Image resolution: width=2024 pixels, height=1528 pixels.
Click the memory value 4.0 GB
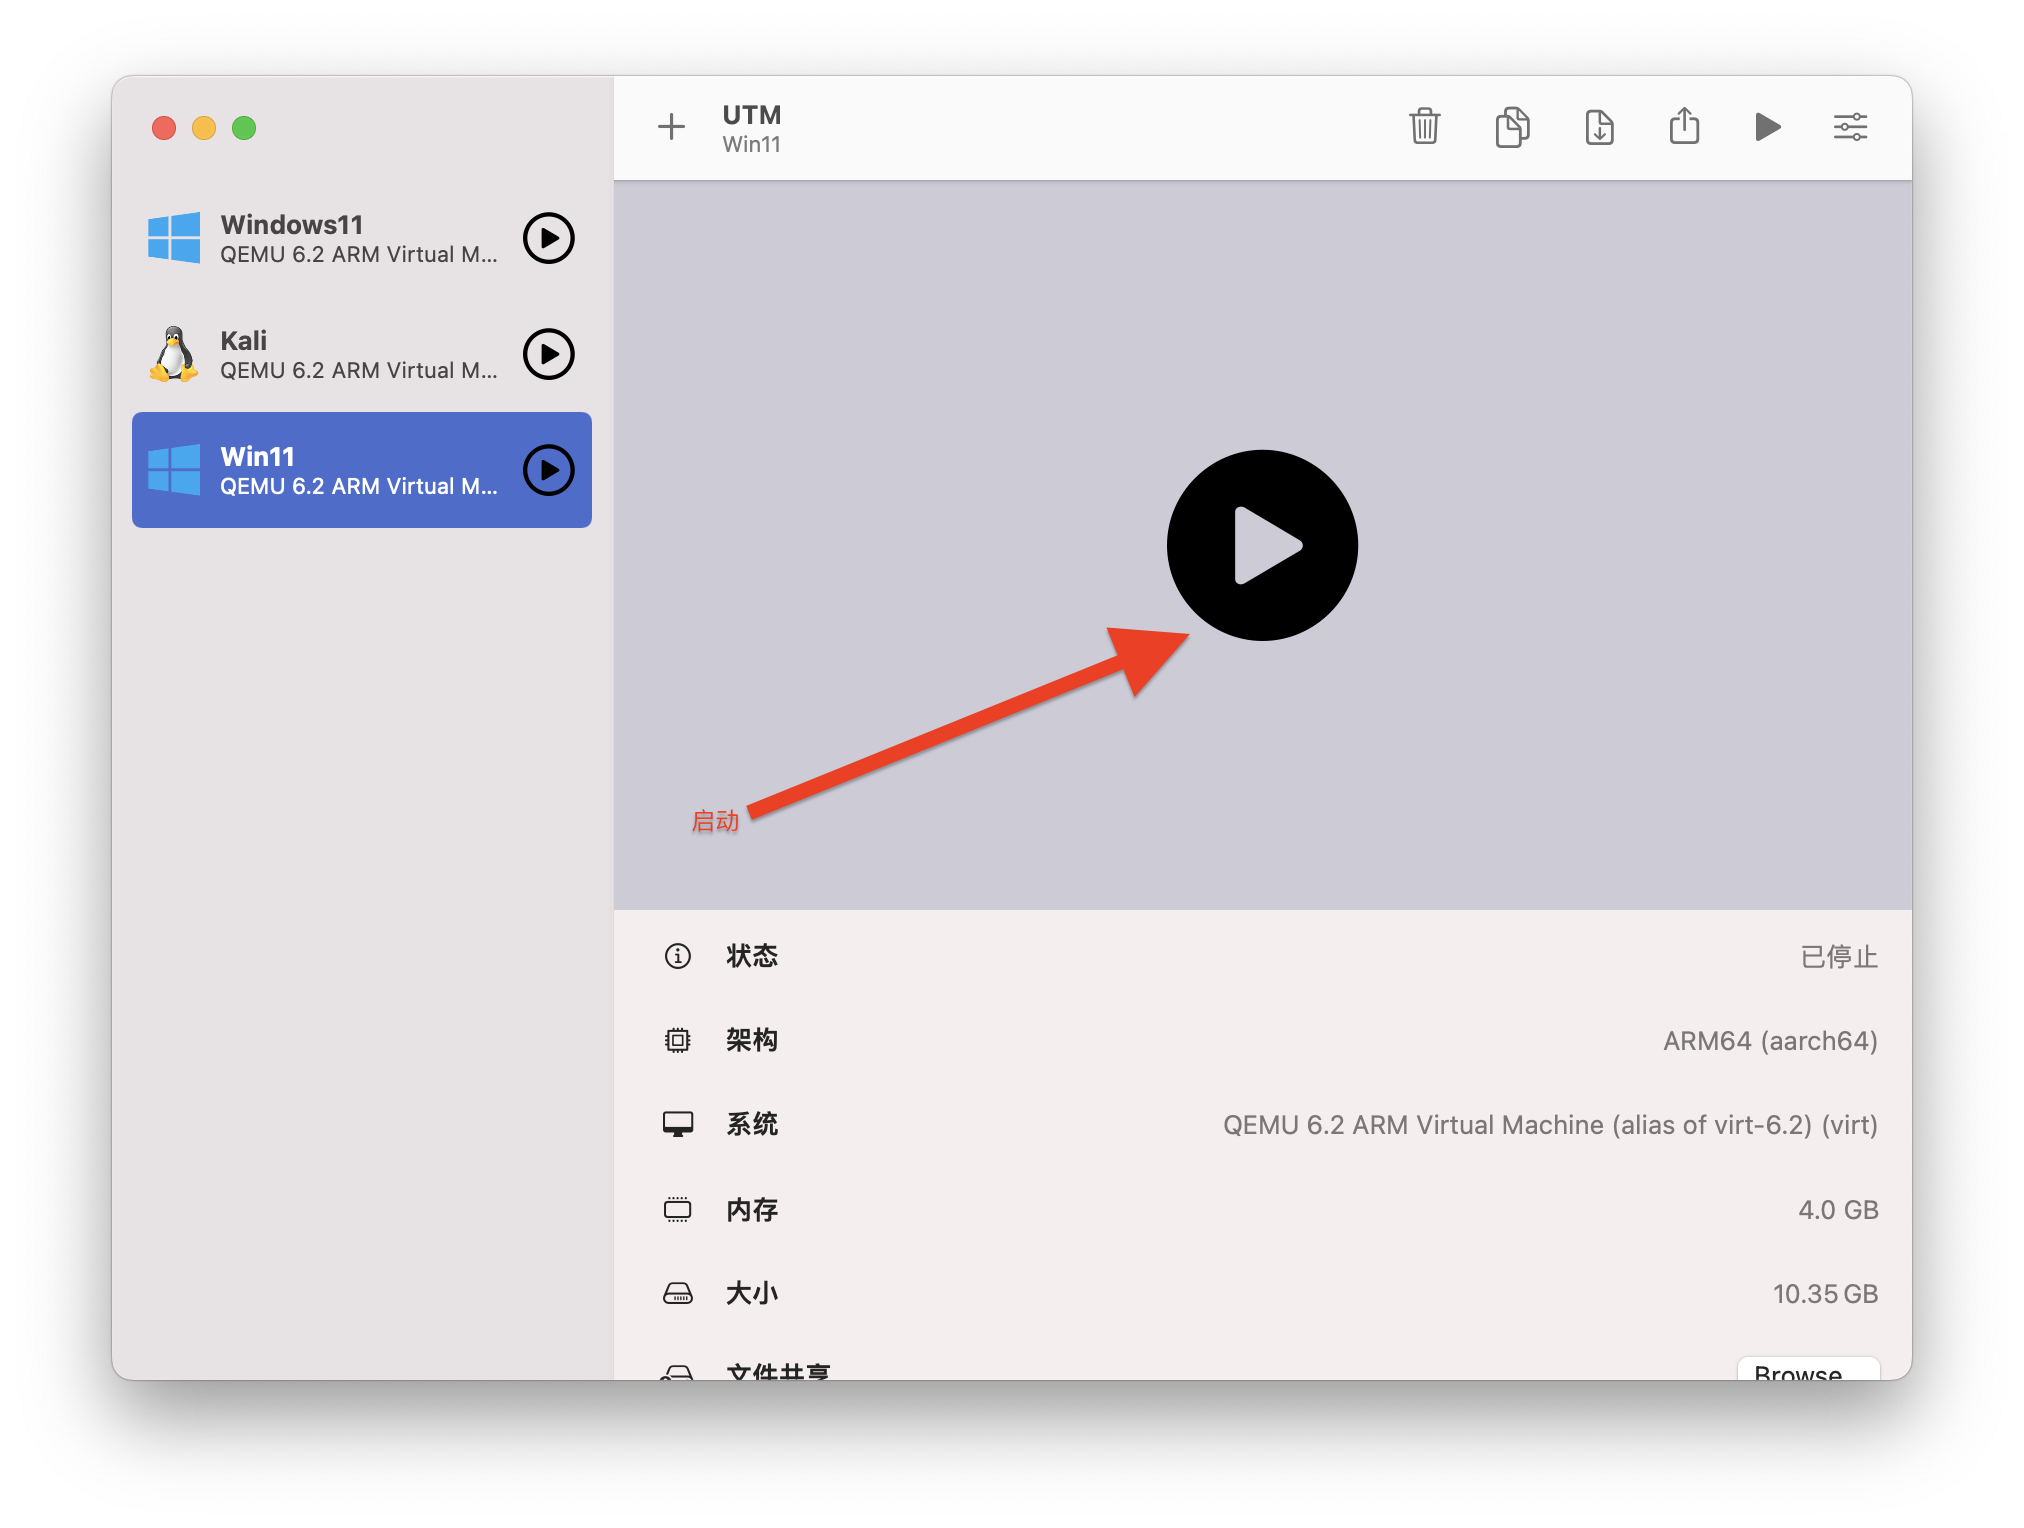(x=1838, y=1210)
